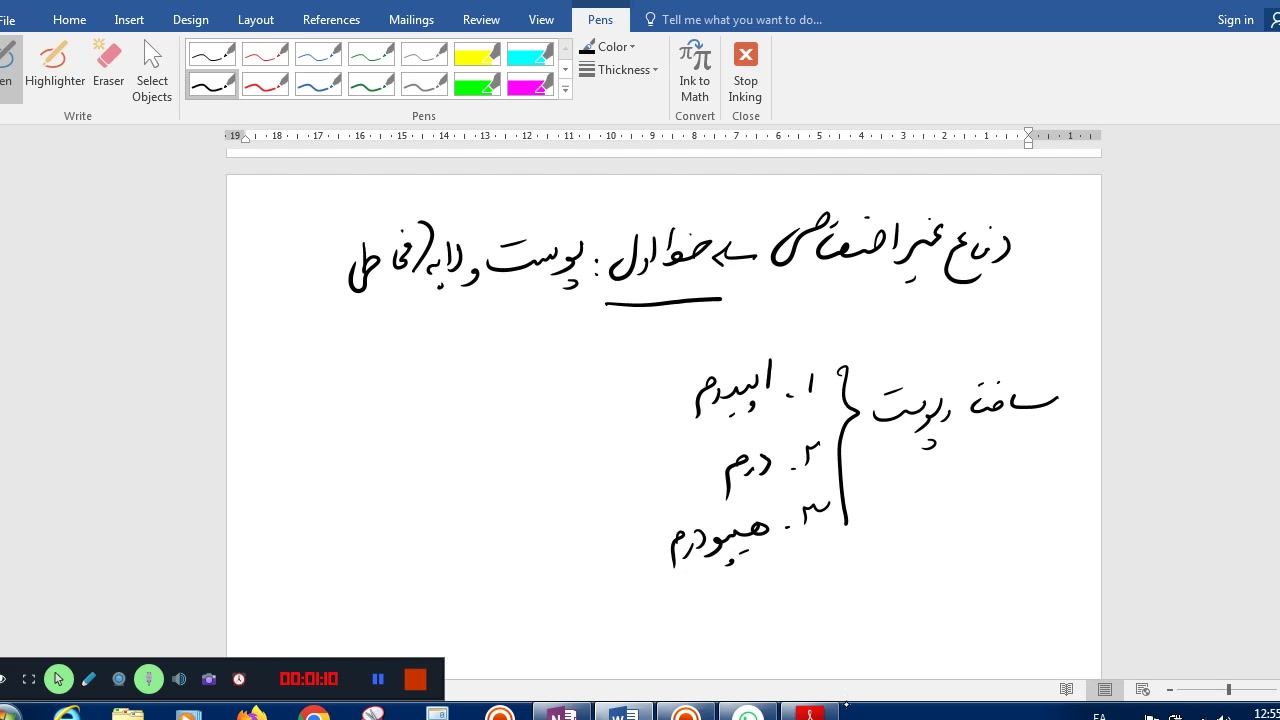Click the Select Objects tool
The image size is (1280, 720).
[x=152, y=70]
